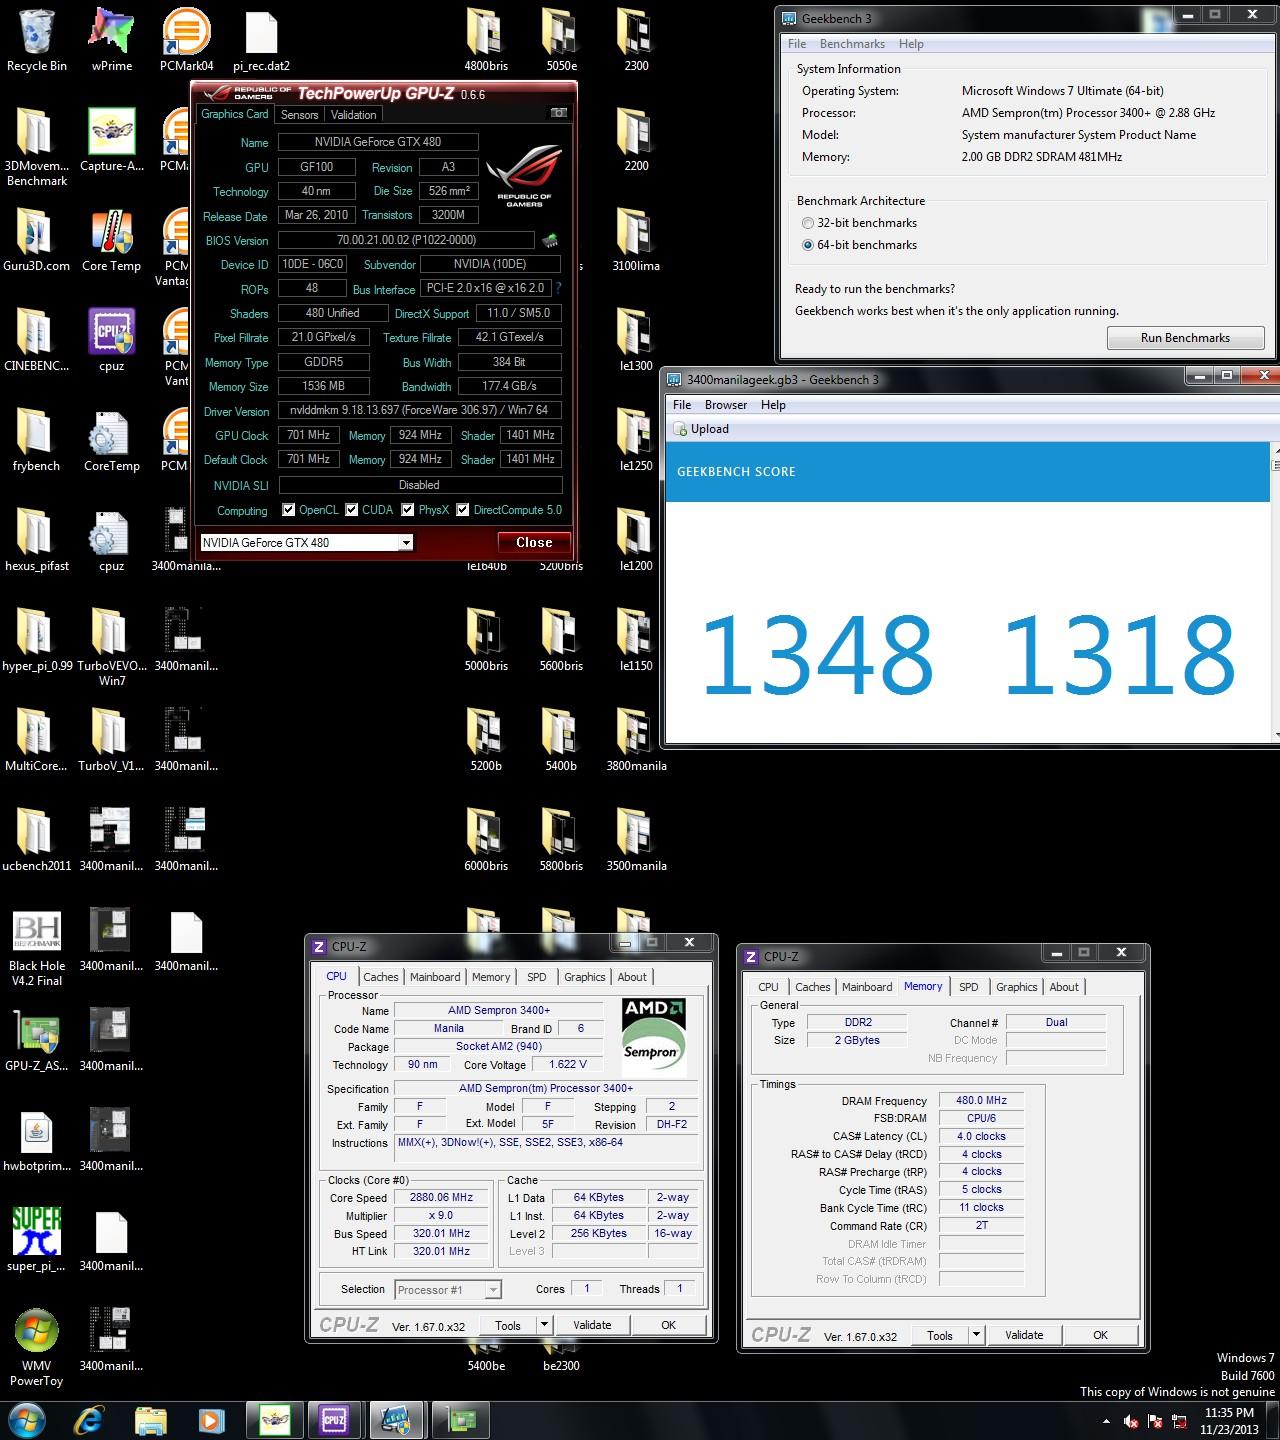Open the frybench folder

(37, 440)
